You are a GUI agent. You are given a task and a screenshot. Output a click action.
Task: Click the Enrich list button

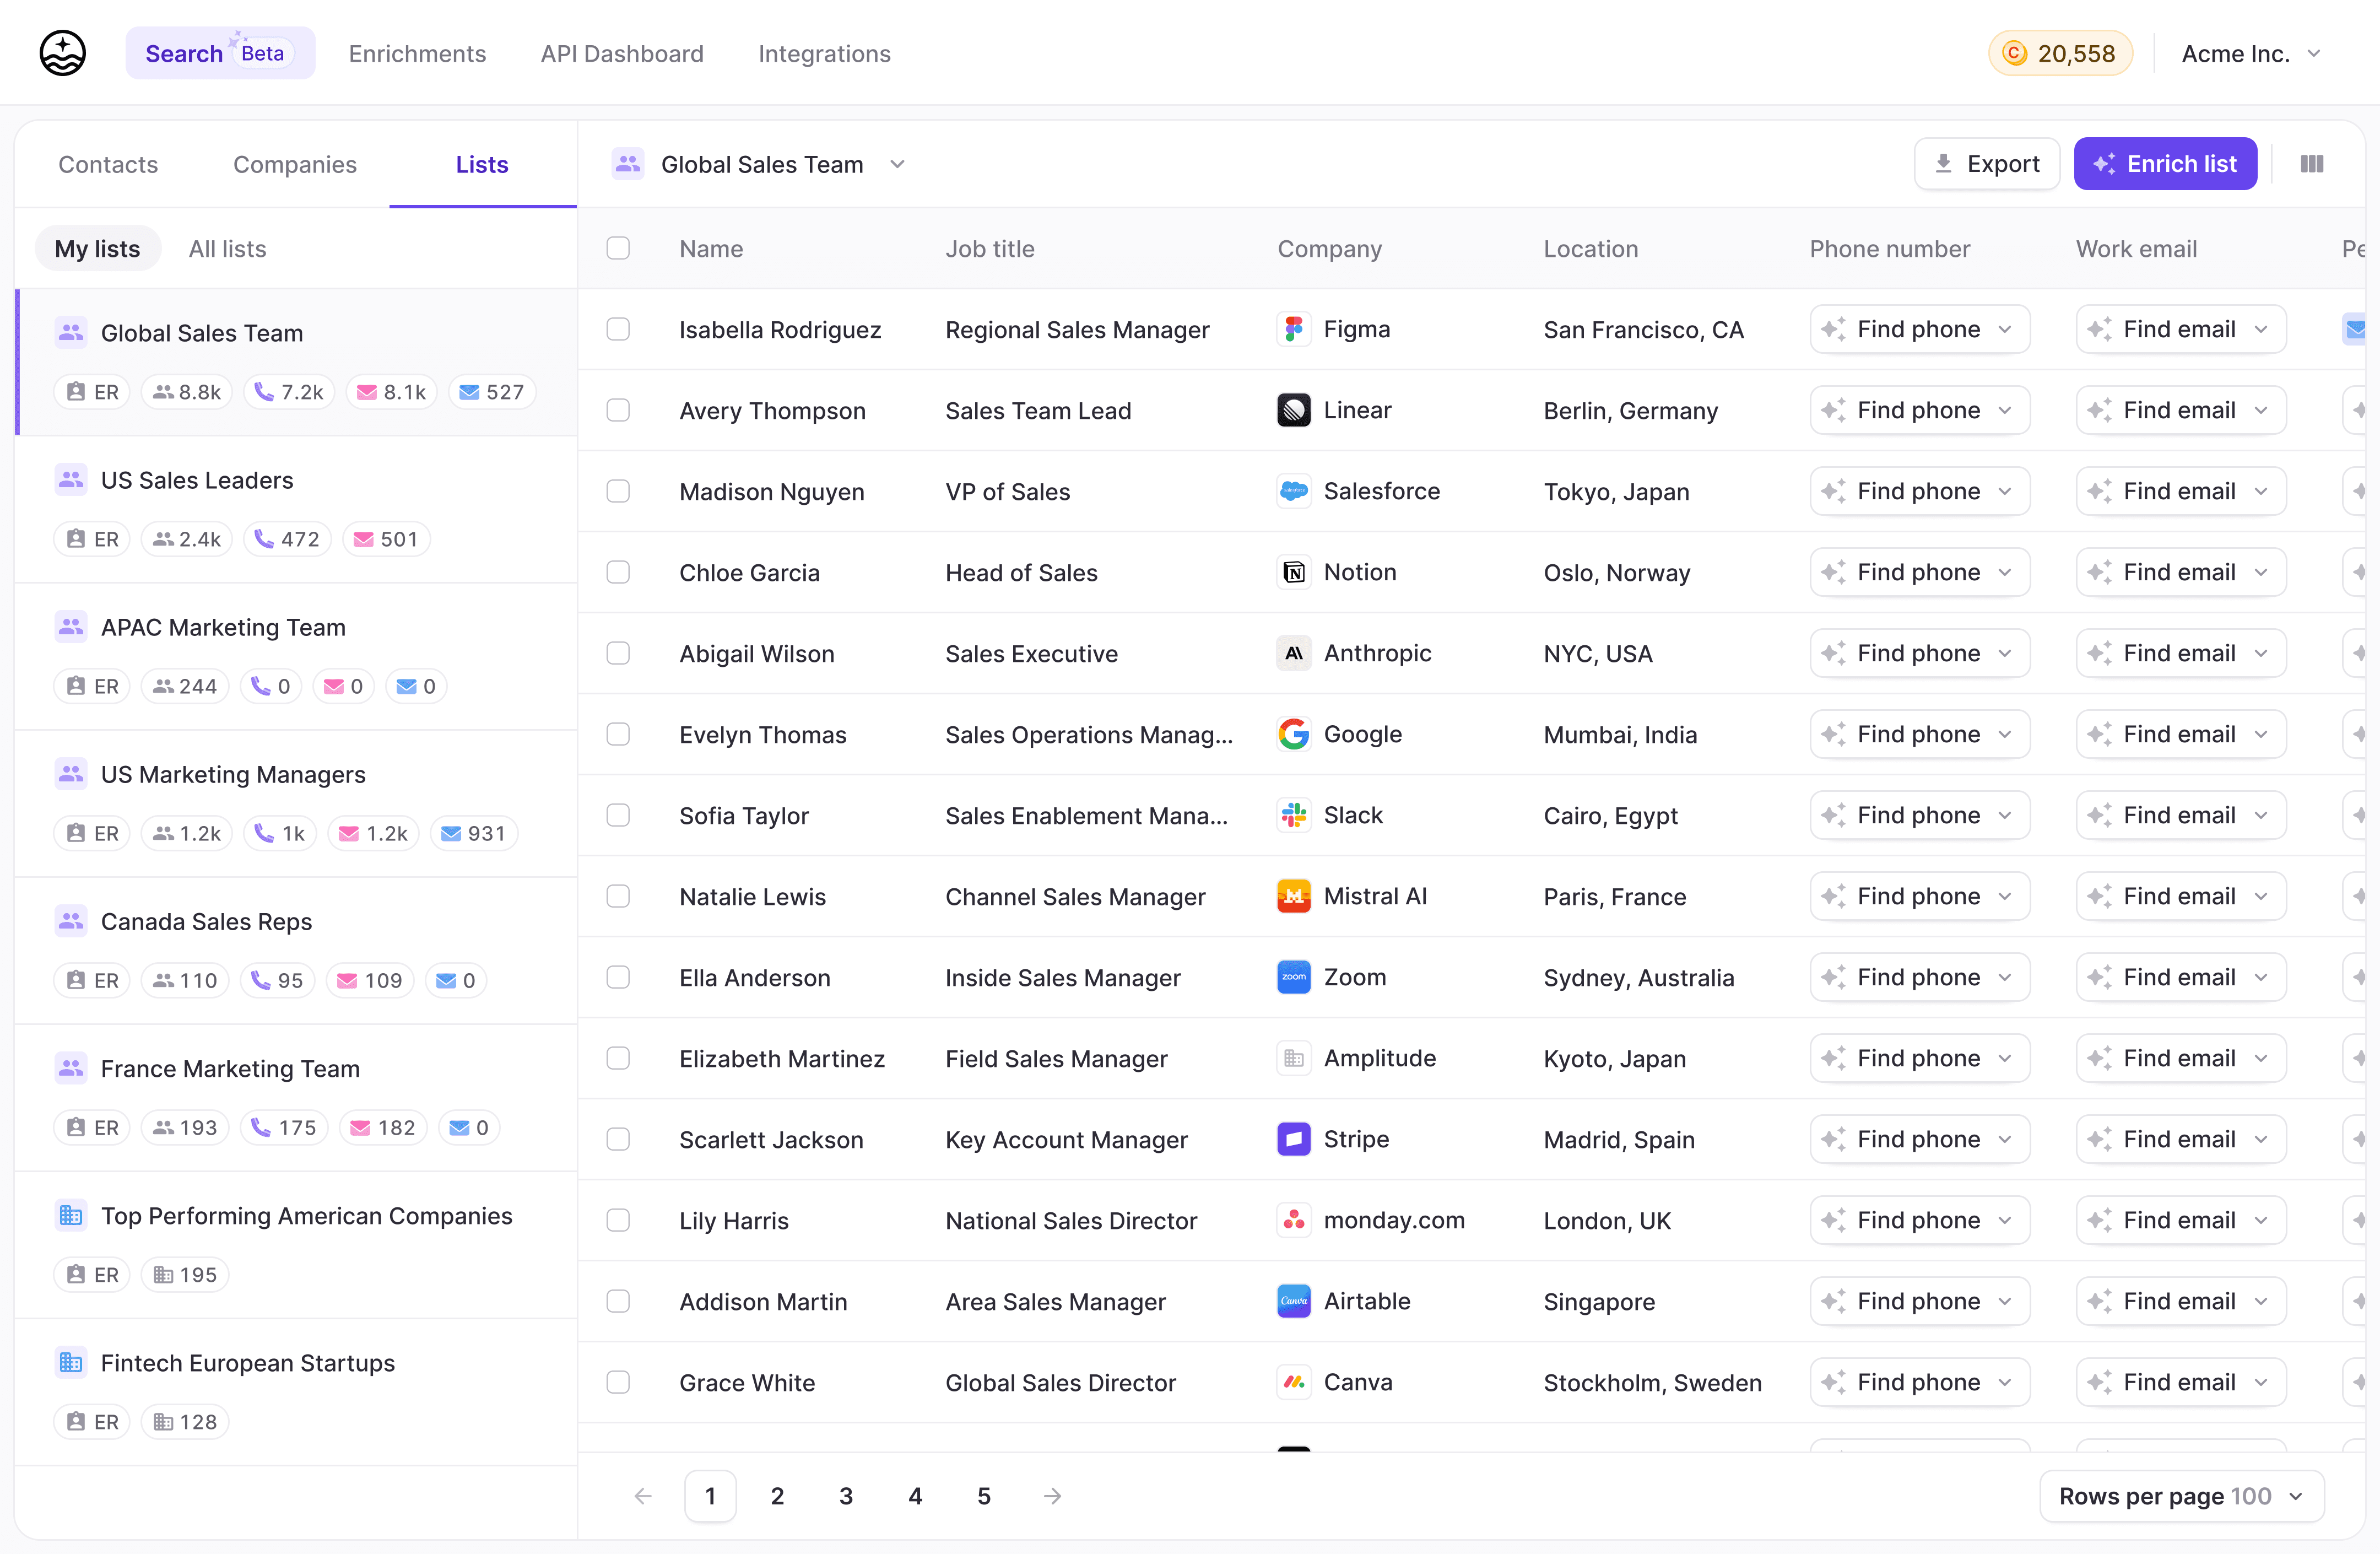pyautogui.click(x=2164, y=164)
